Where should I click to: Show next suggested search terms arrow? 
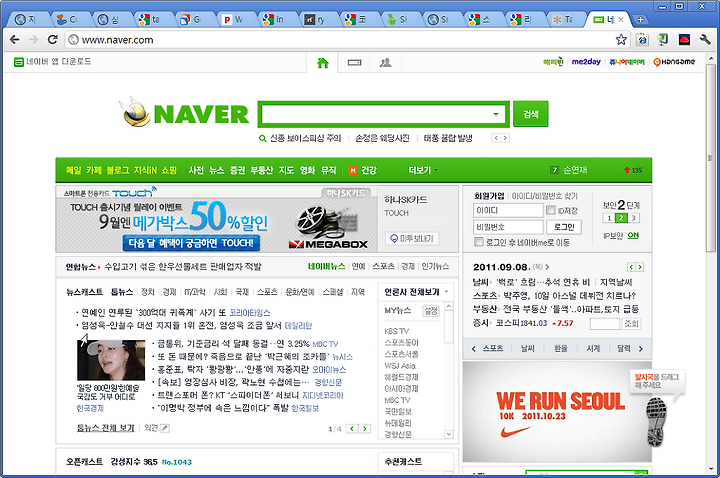tap(505, 138)
